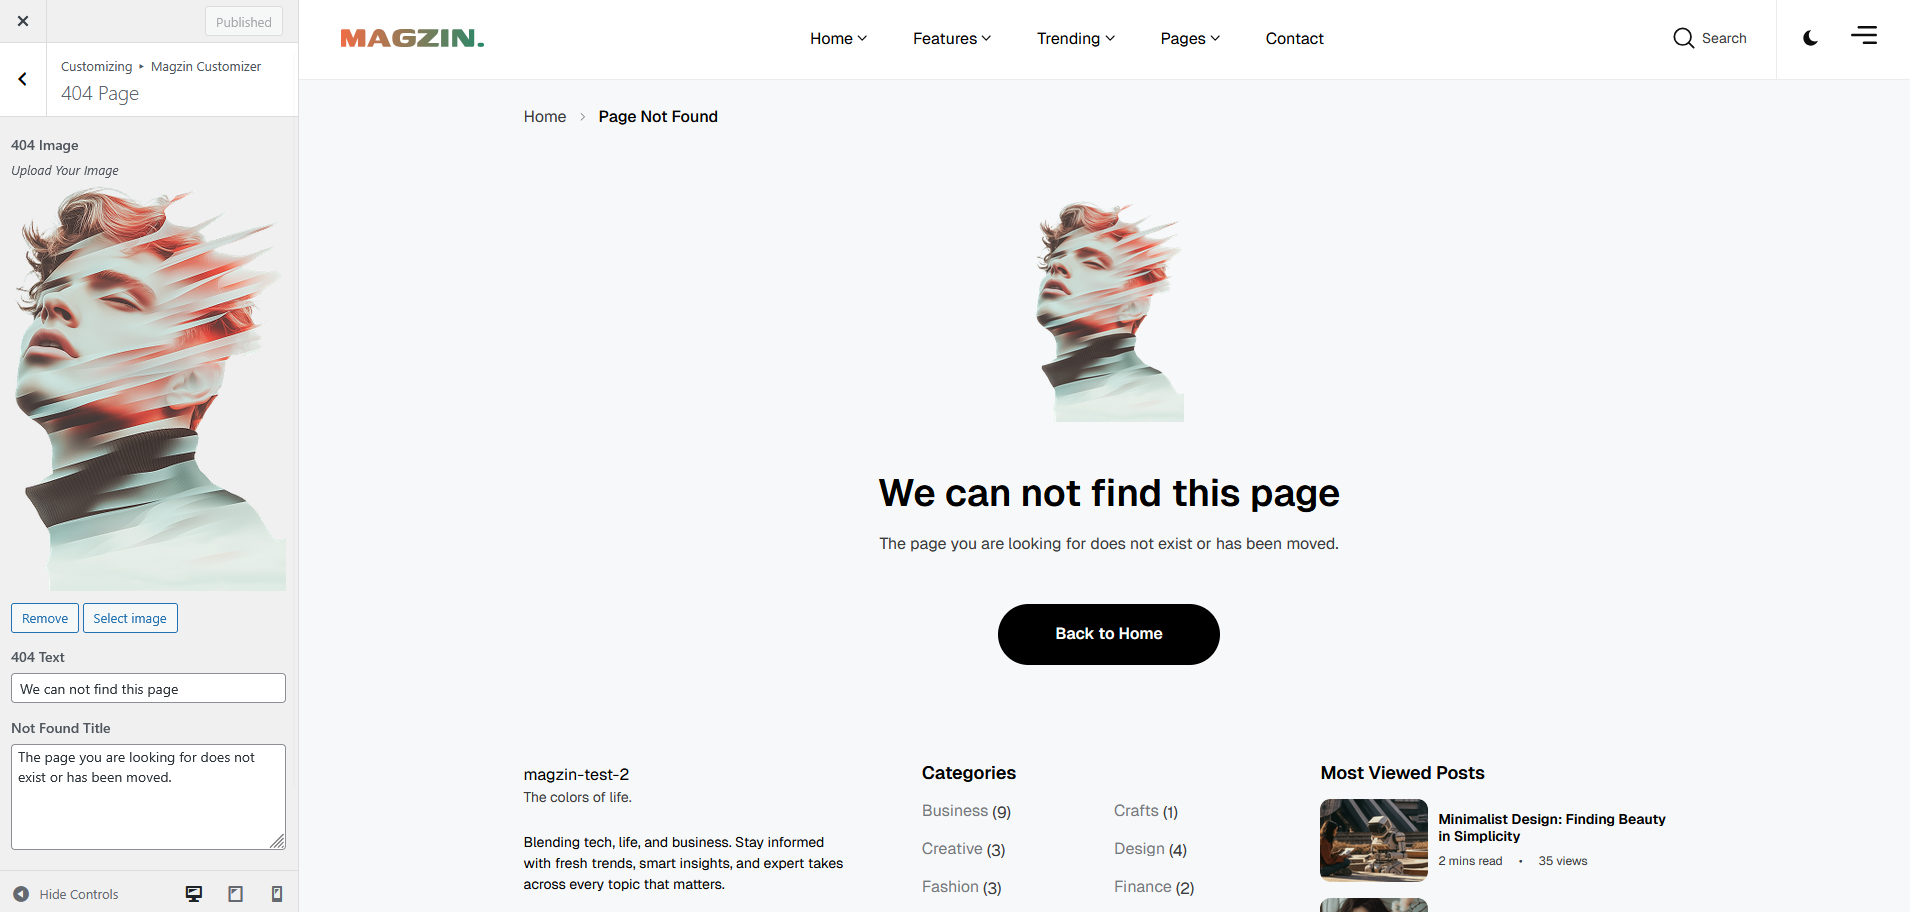
Task: Expand the Trending menu dropdown
Action: point(1075,38)
